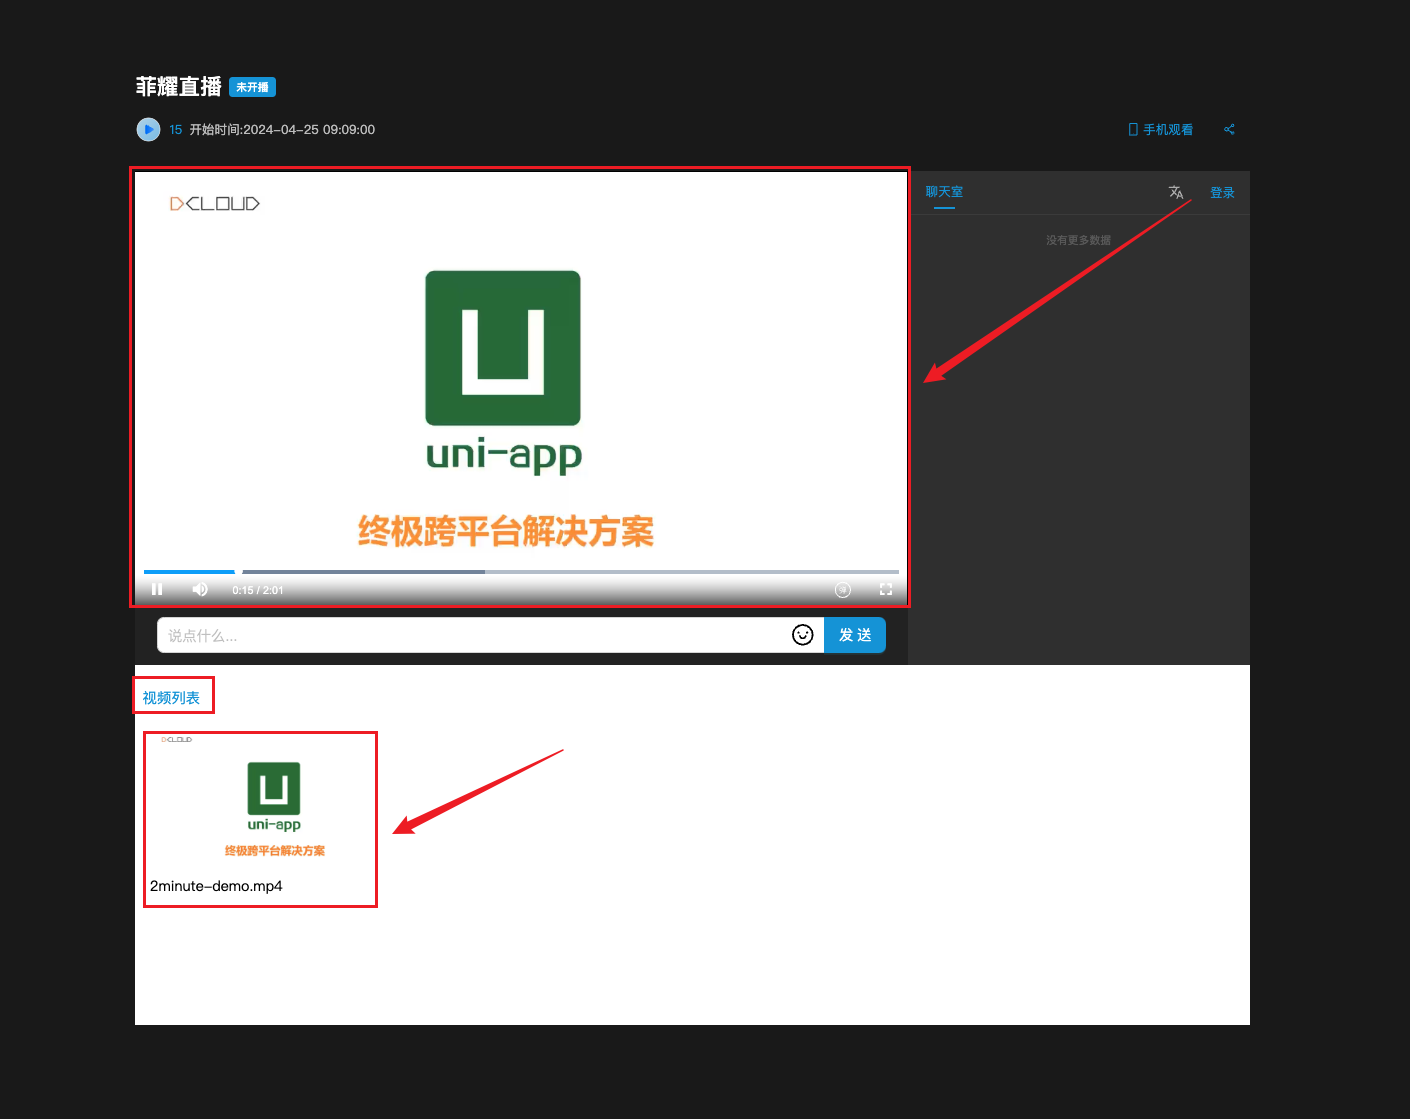Open the 手机观看 mobile viewing link
1410x1119 pixels.
pos(1161,129)
